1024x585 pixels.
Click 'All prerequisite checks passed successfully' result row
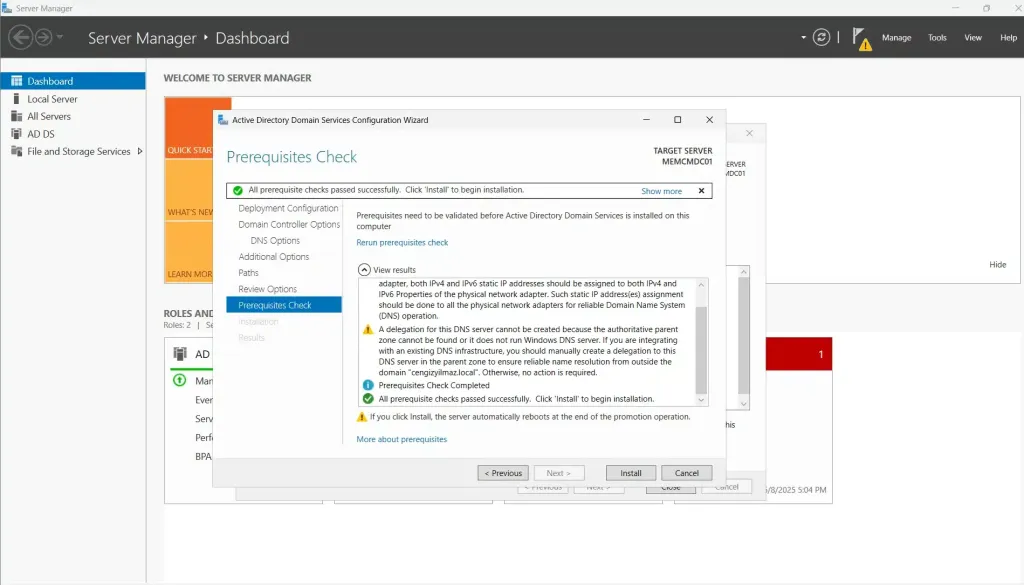pyautogui.click(x=516, y=399)
